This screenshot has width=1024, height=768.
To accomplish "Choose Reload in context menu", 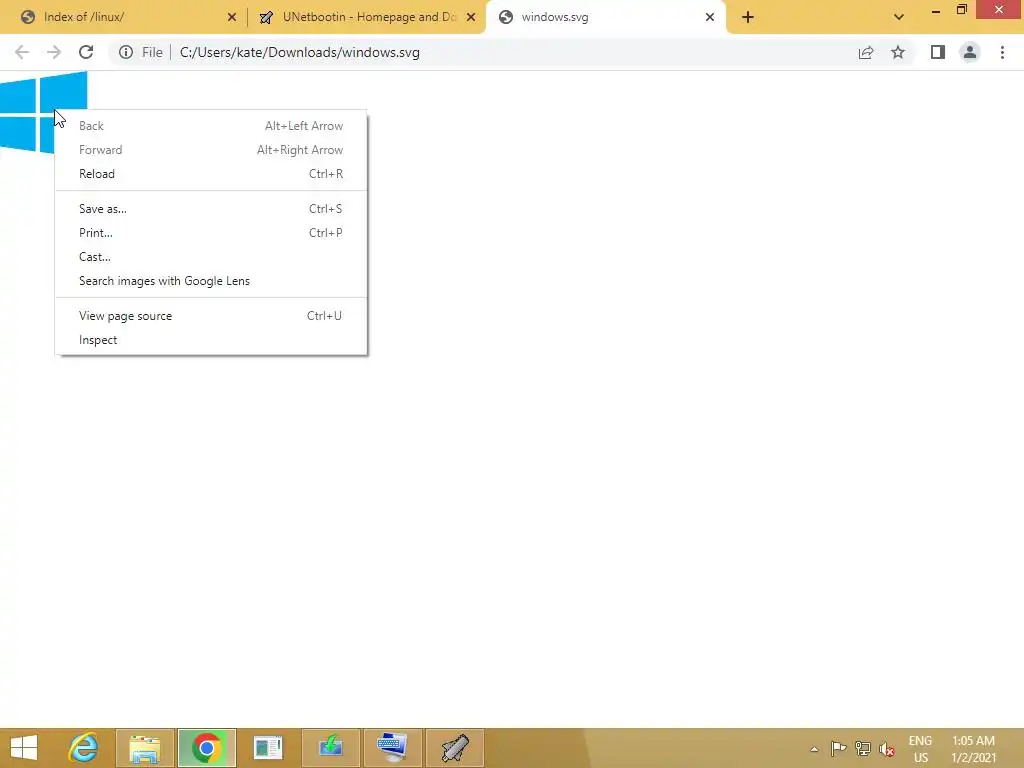I will 211,174.
